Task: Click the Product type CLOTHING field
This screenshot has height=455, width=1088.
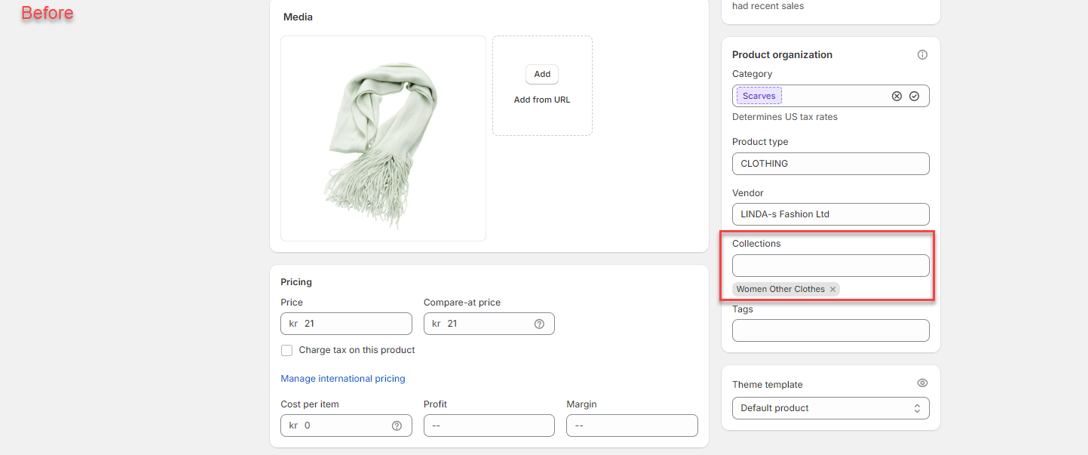Action: [x=830, y=163]
